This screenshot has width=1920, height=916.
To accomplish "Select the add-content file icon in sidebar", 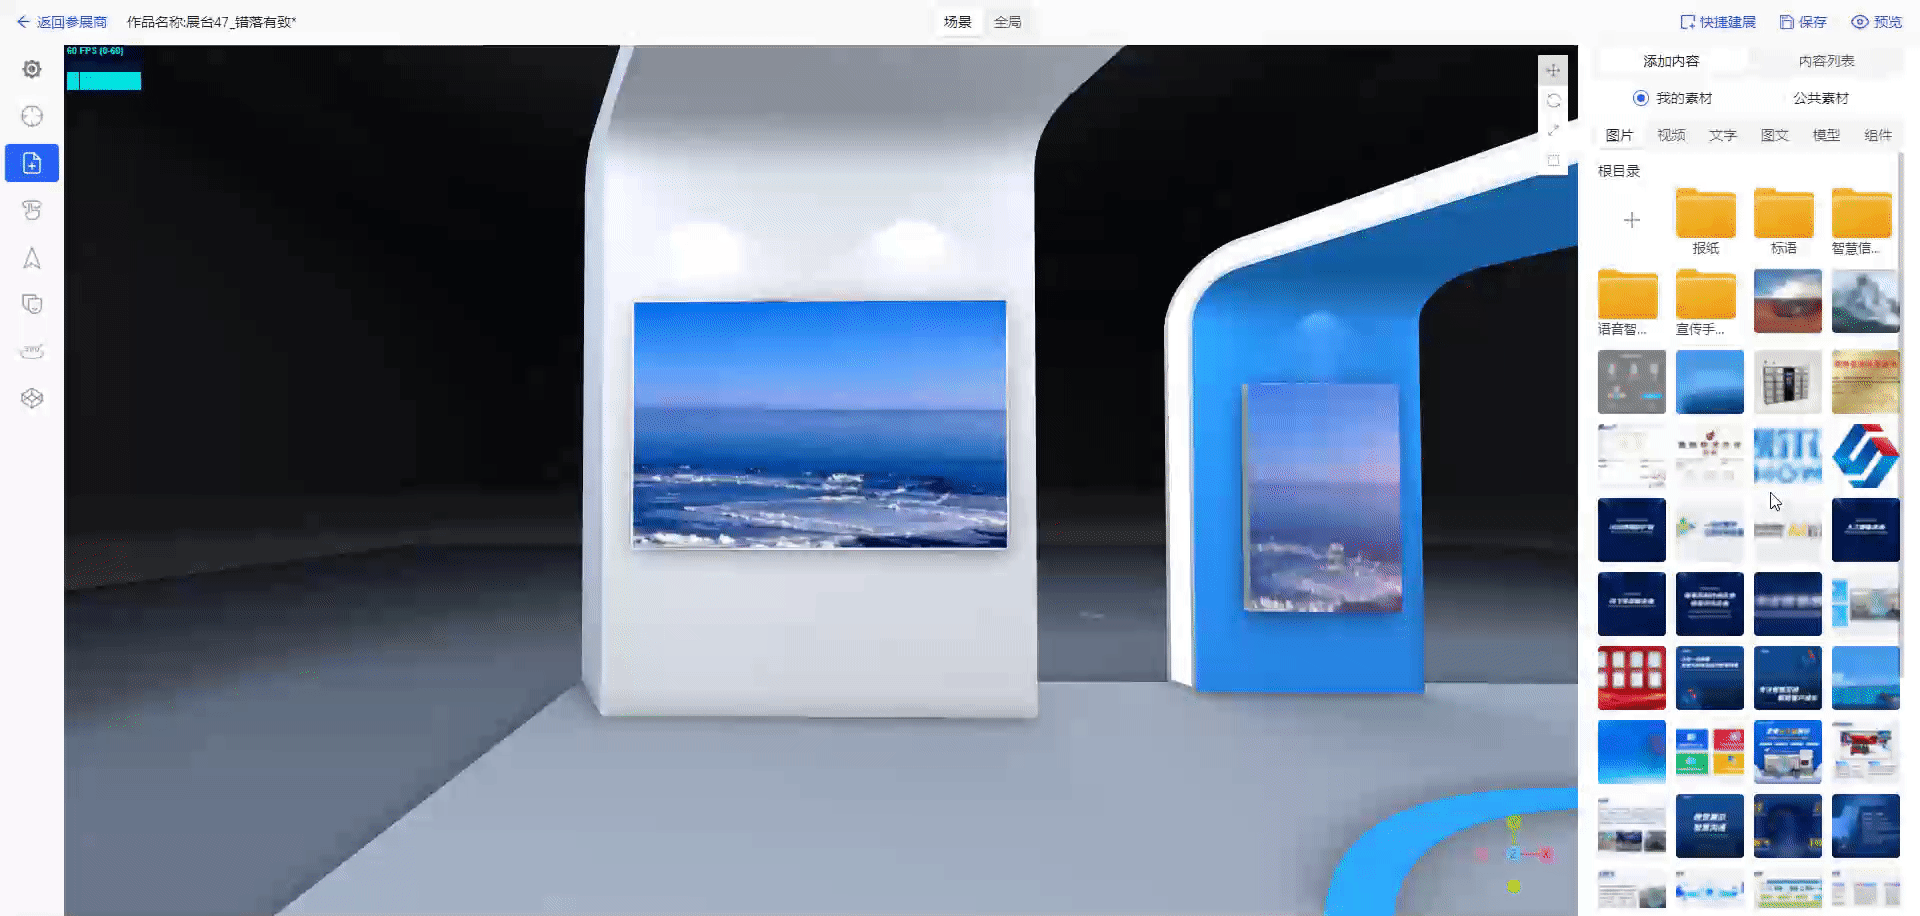I will 32,163.
